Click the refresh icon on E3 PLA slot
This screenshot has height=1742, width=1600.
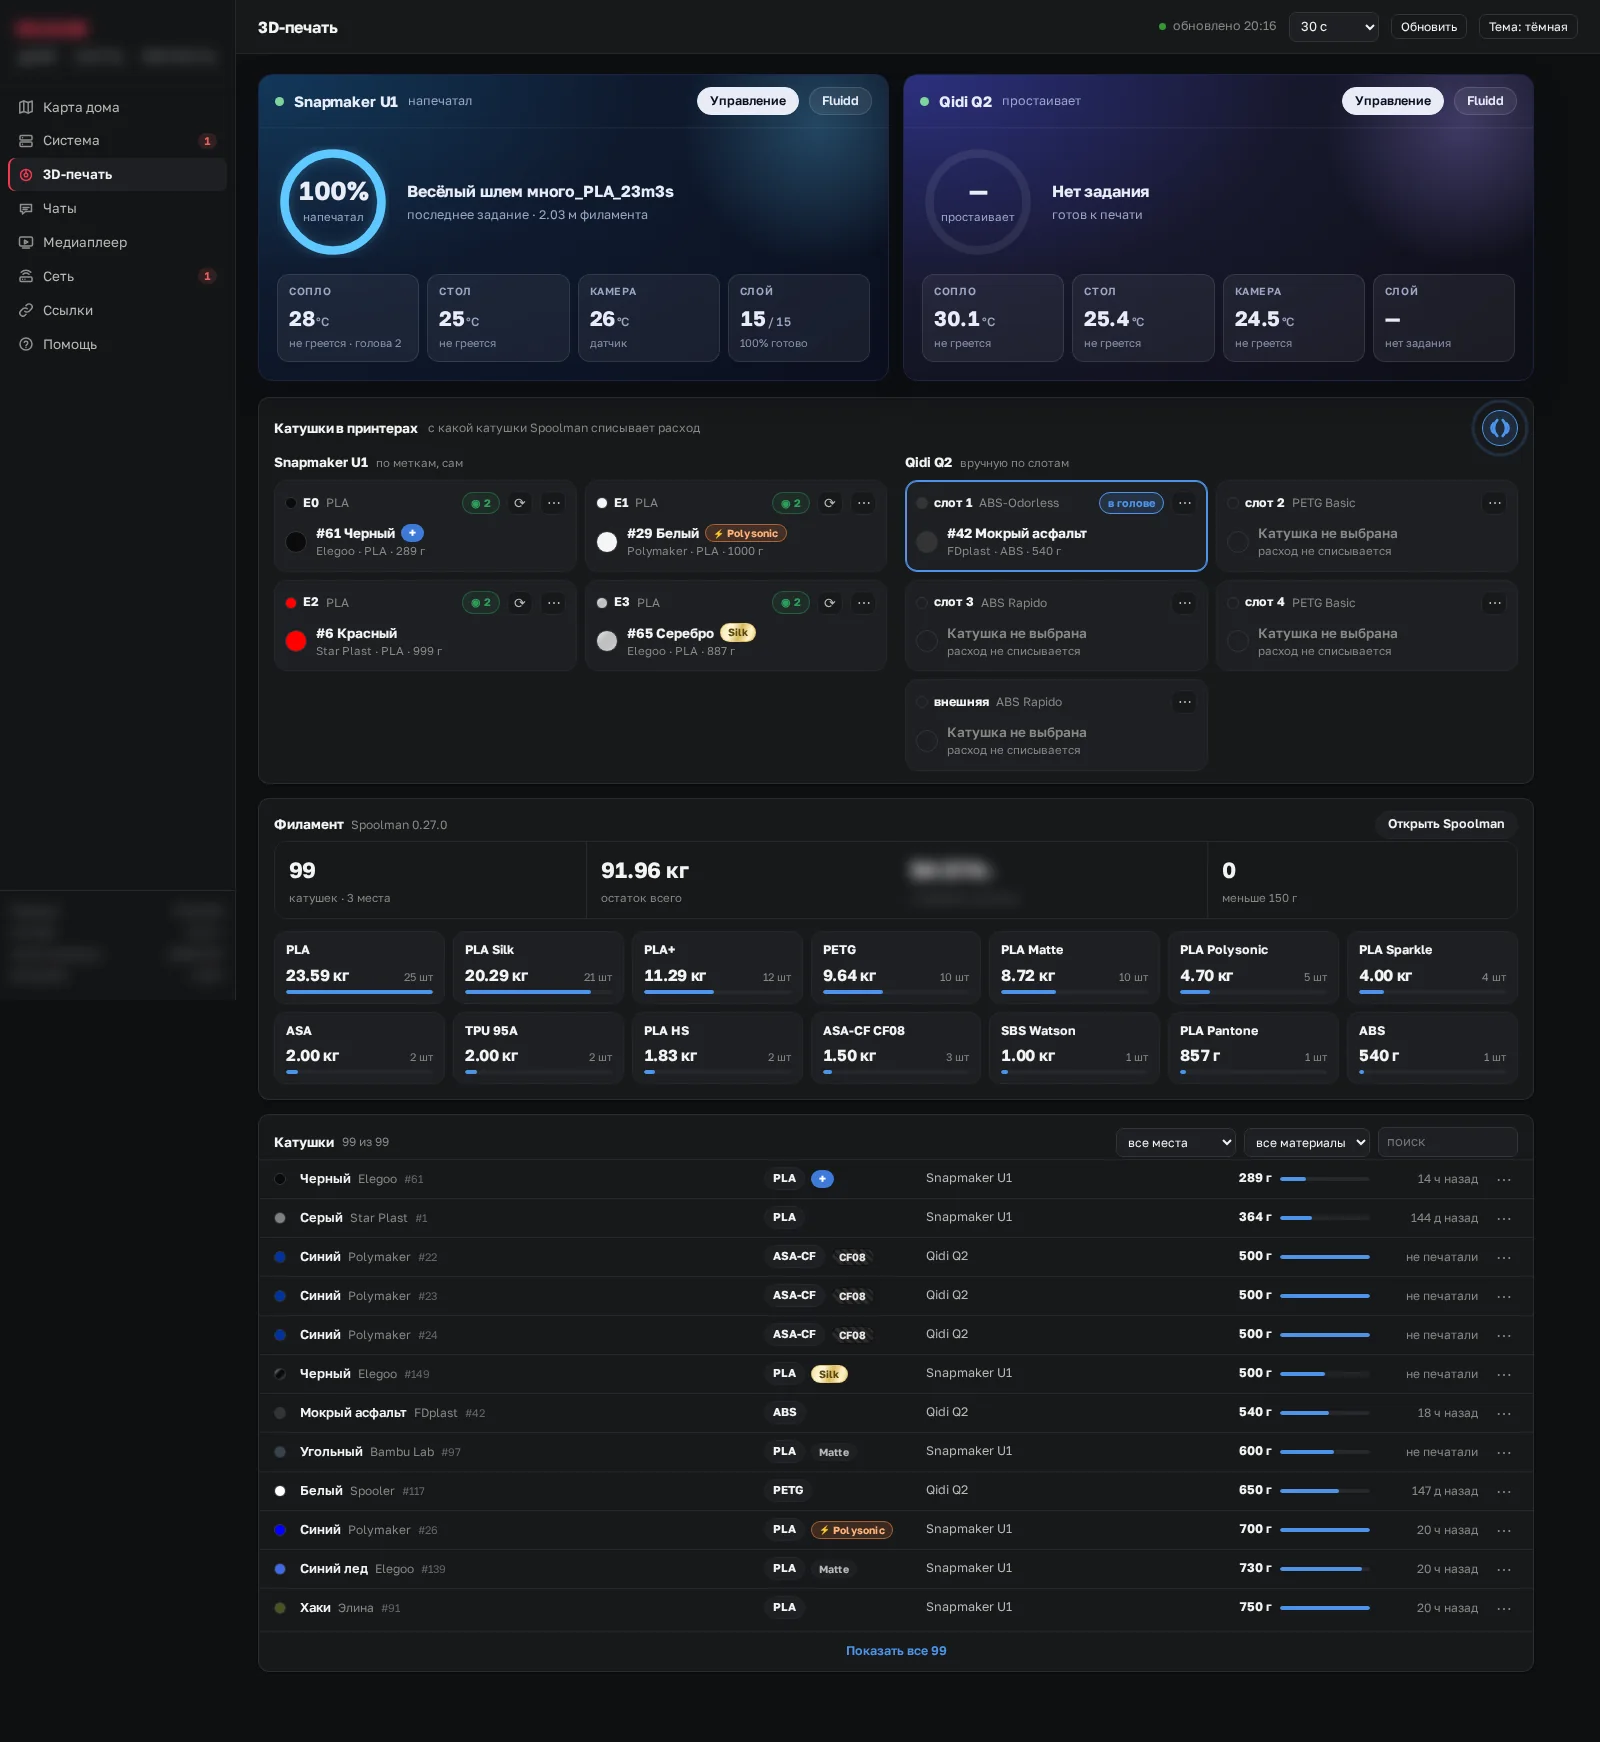tap(830, 603)
